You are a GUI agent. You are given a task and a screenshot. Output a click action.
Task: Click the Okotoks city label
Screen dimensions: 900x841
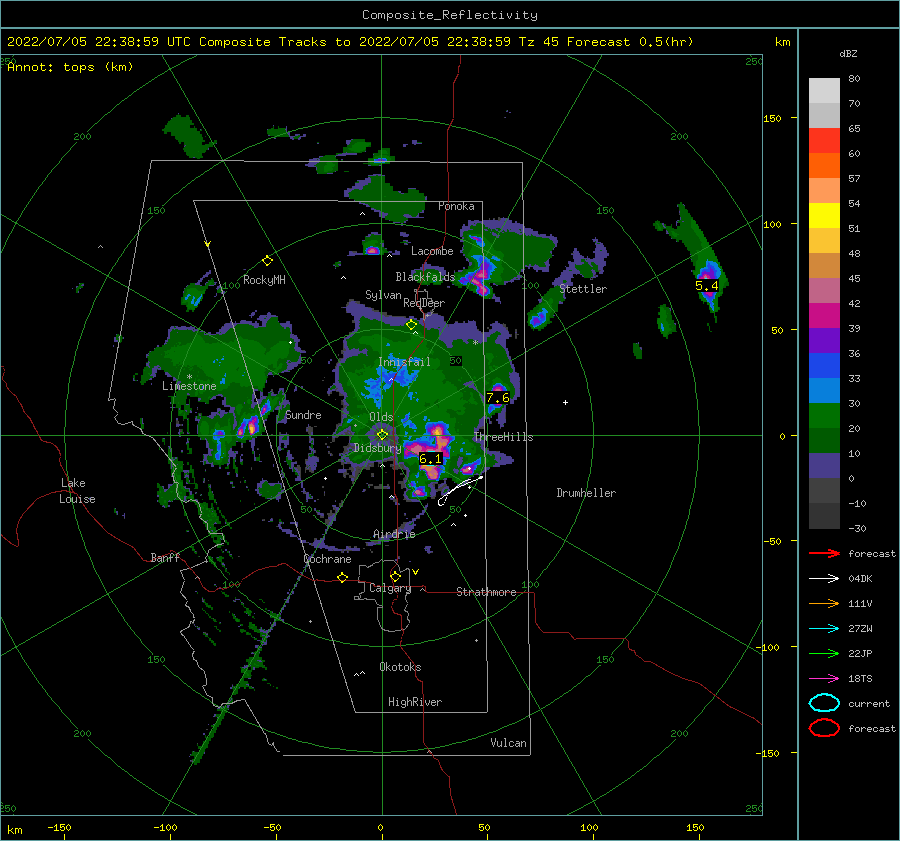click(400, 667)
